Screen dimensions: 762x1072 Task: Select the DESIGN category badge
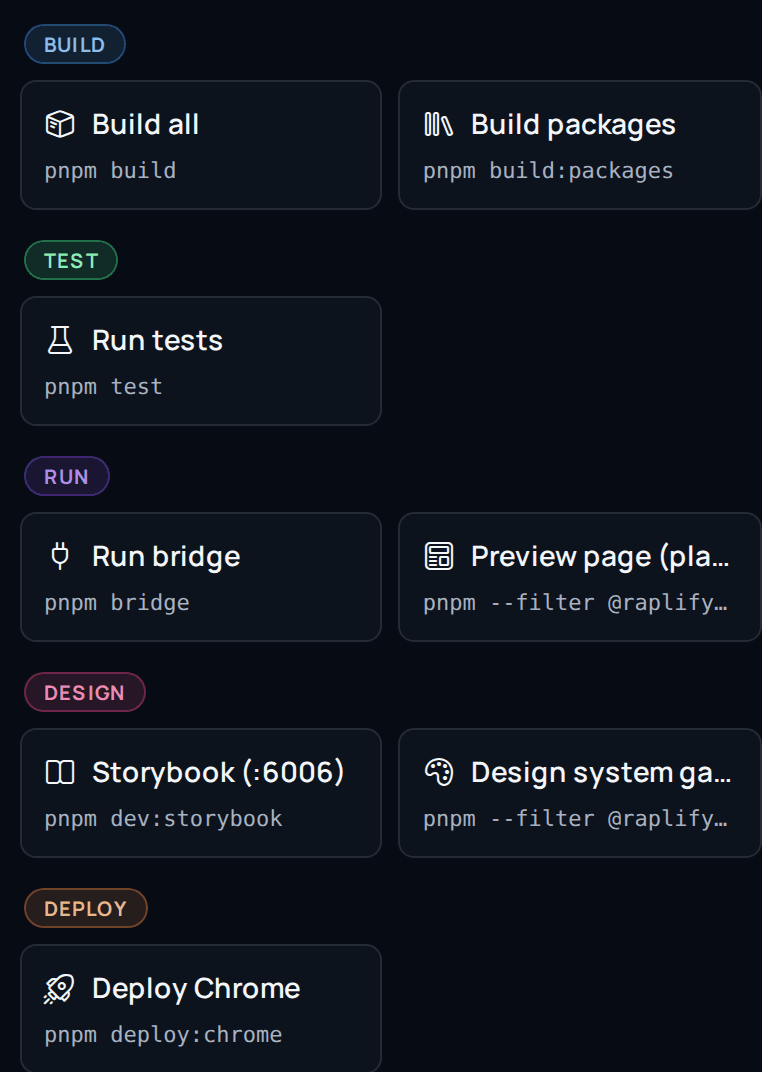click(85, 693)
